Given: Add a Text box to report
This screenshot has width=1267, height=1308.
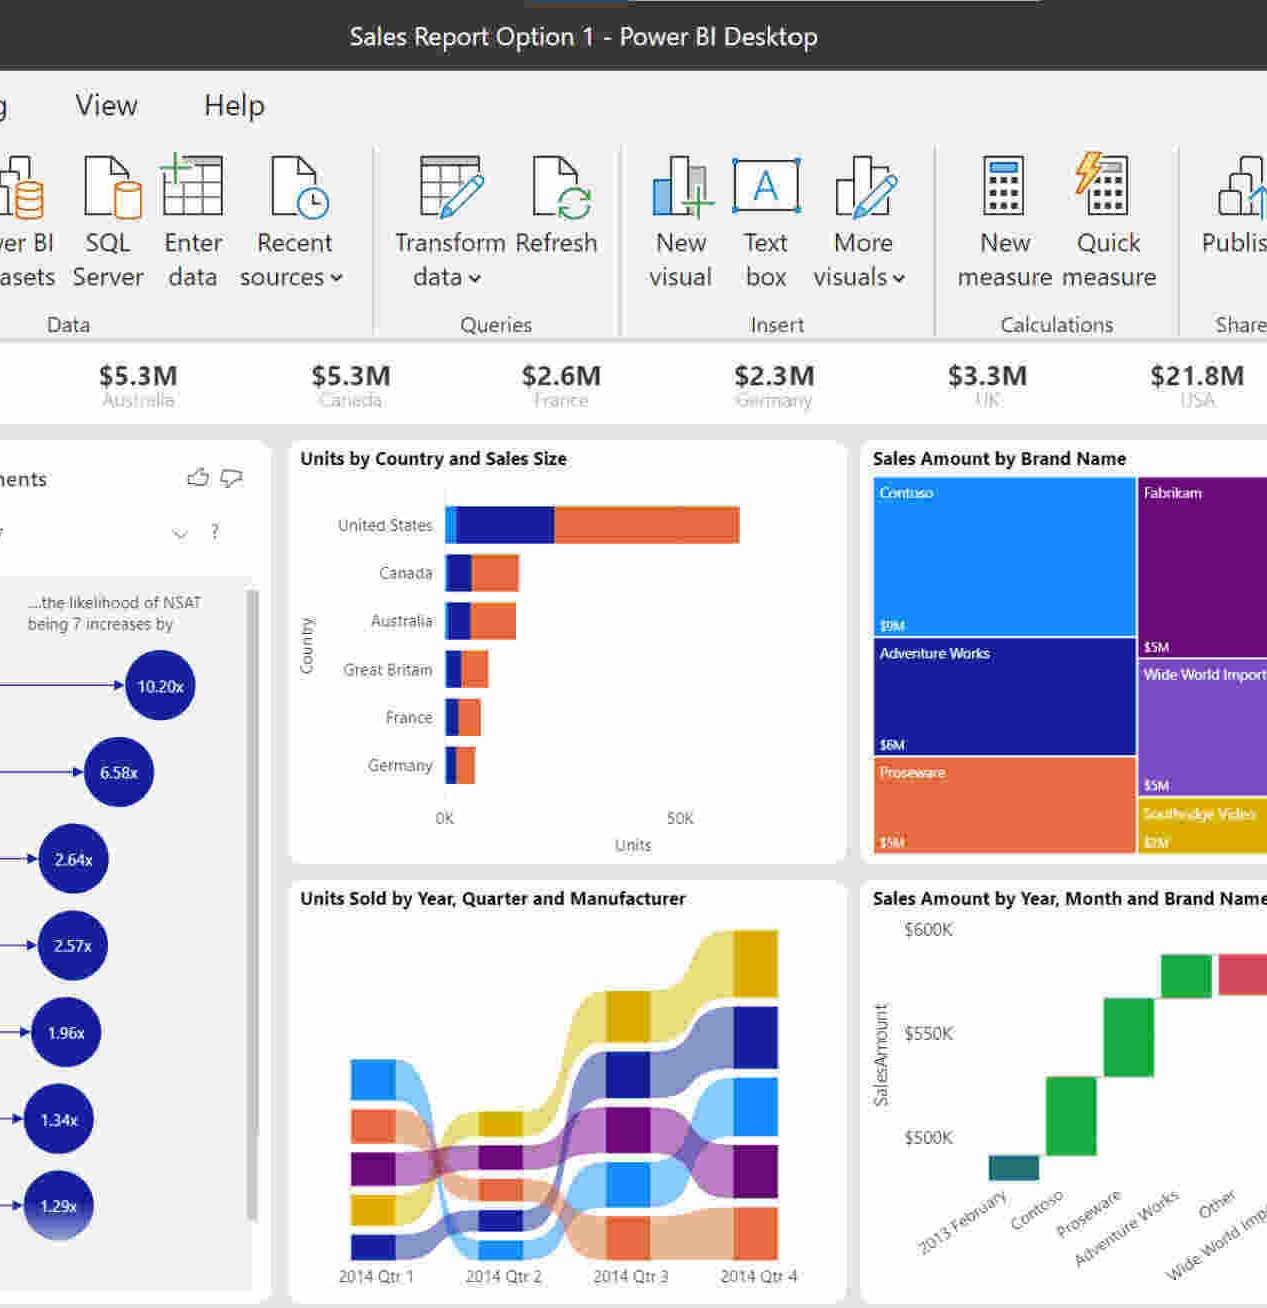Looking at the screenshot, I should (766, 188).
